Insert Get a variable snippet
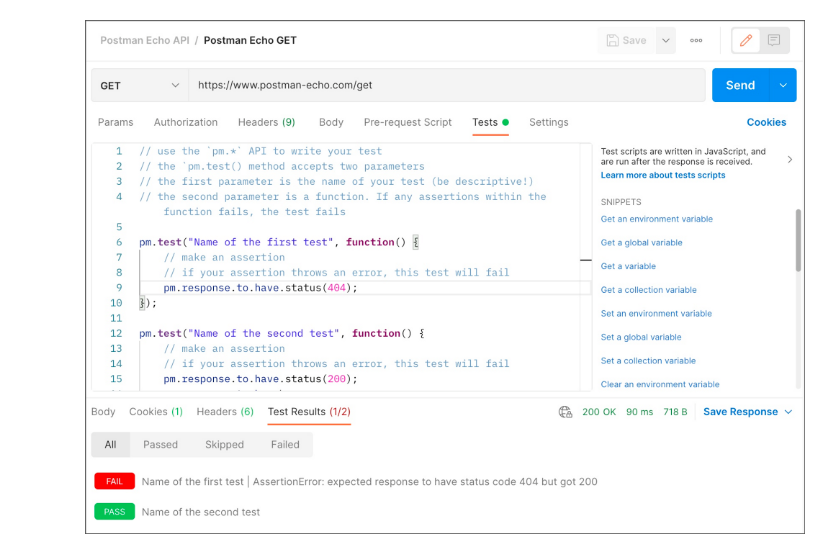The image size is (817, 548). pyautogui.click(x=628, y=266)
